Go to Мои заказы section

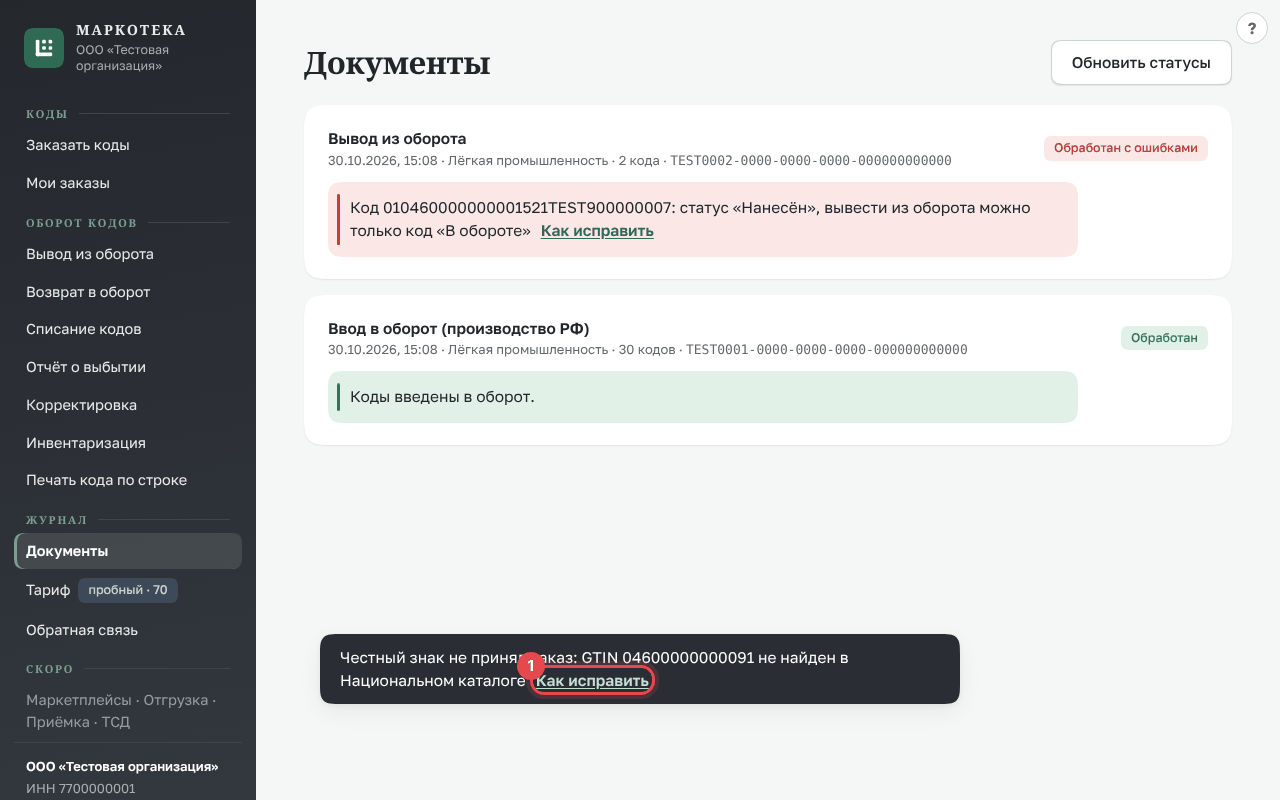tap(128, 184)
